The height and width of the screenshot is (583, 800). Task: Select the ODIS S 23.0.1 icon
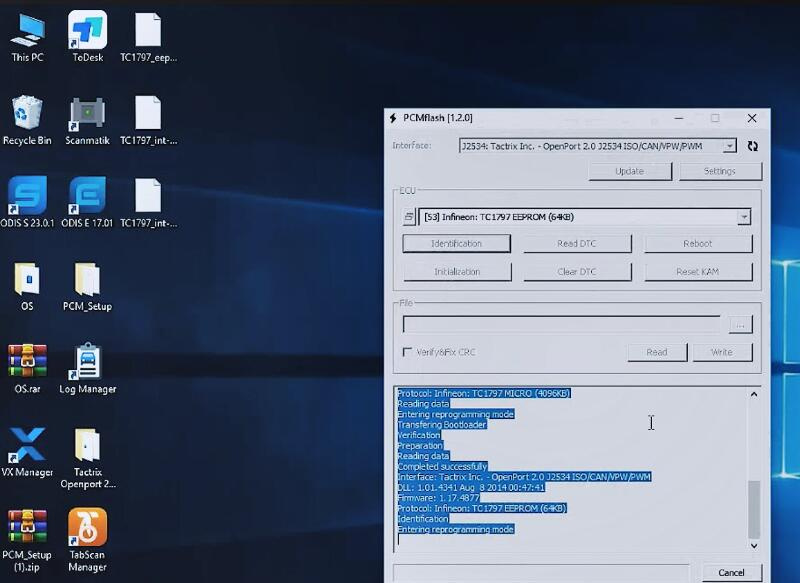[27, 196]
